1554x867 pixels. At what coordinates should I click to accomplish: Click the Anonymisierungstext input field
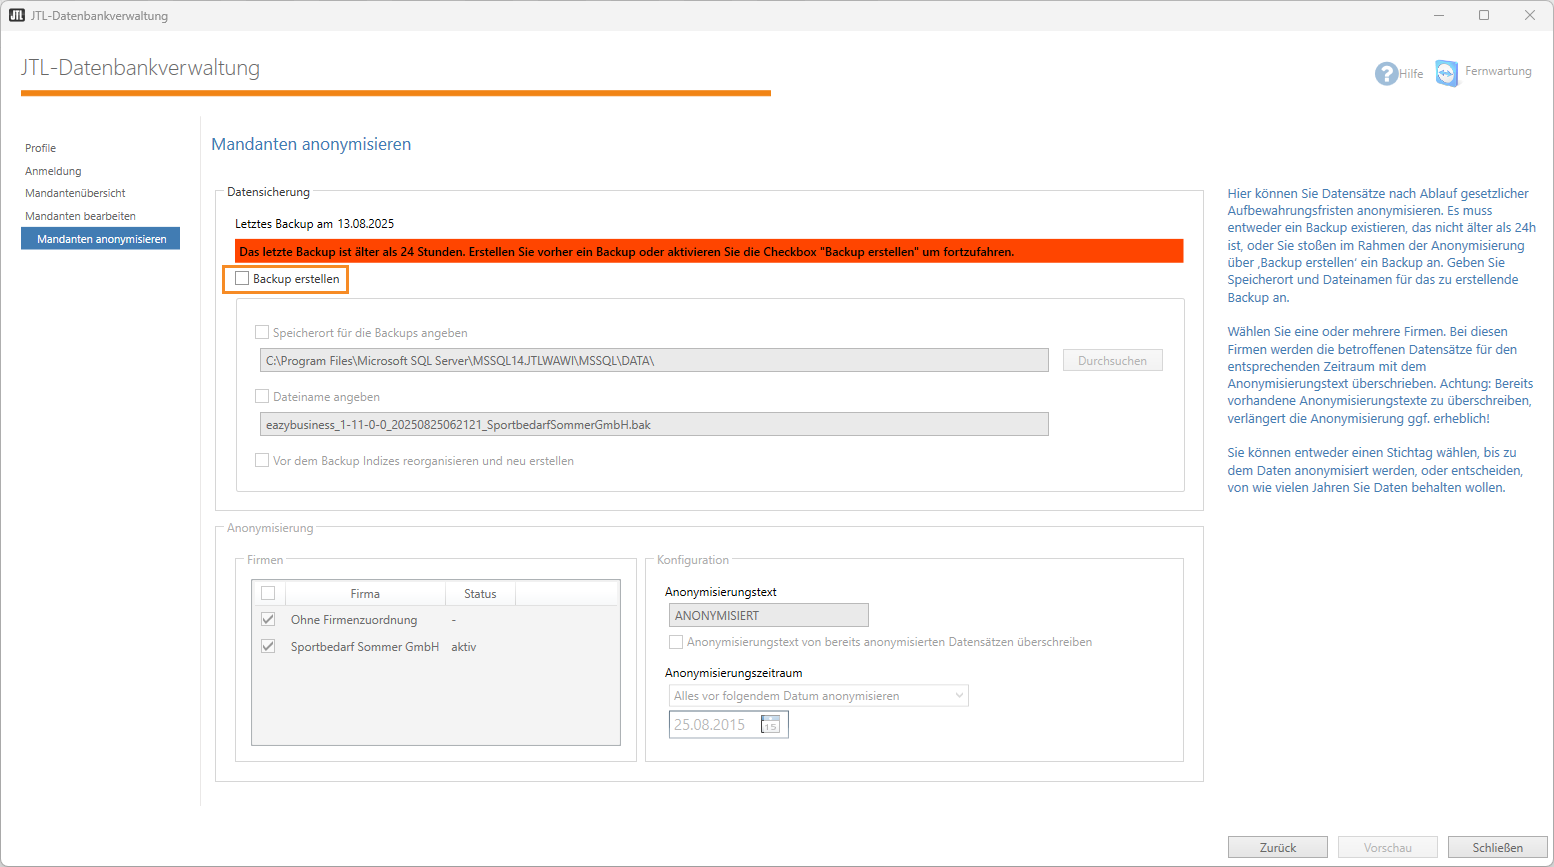click(x=768, y=616)
